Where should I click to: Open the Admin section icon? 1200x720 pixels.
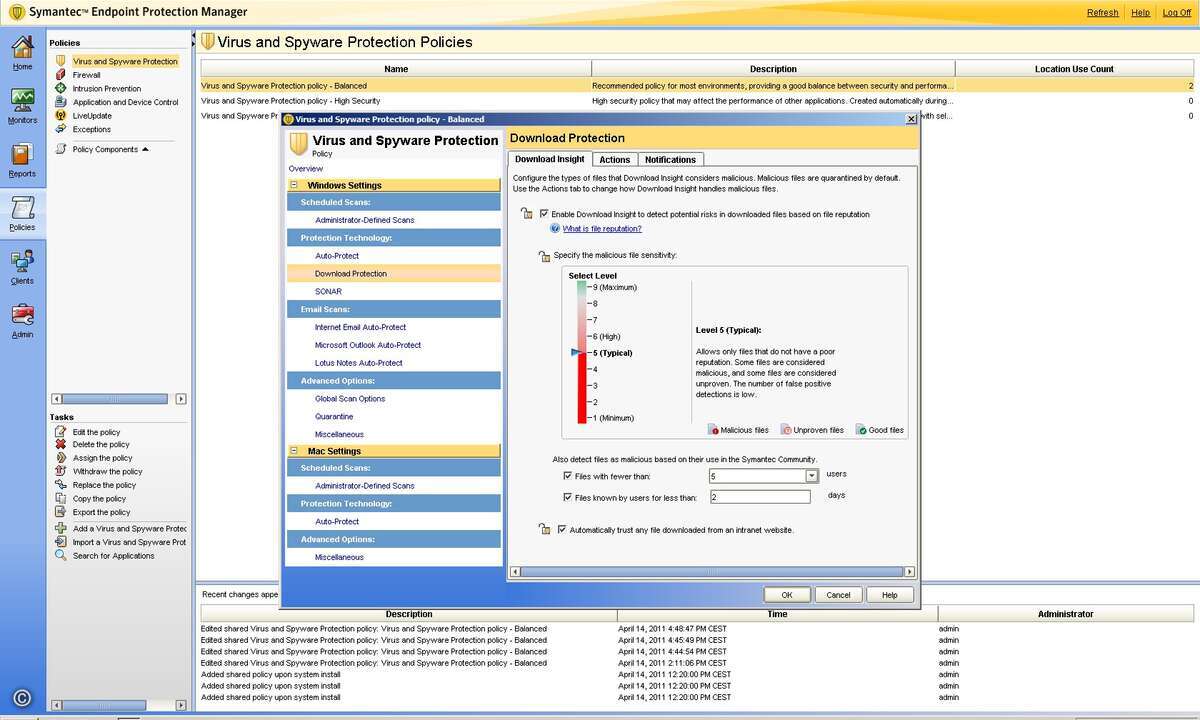[22, 320]
